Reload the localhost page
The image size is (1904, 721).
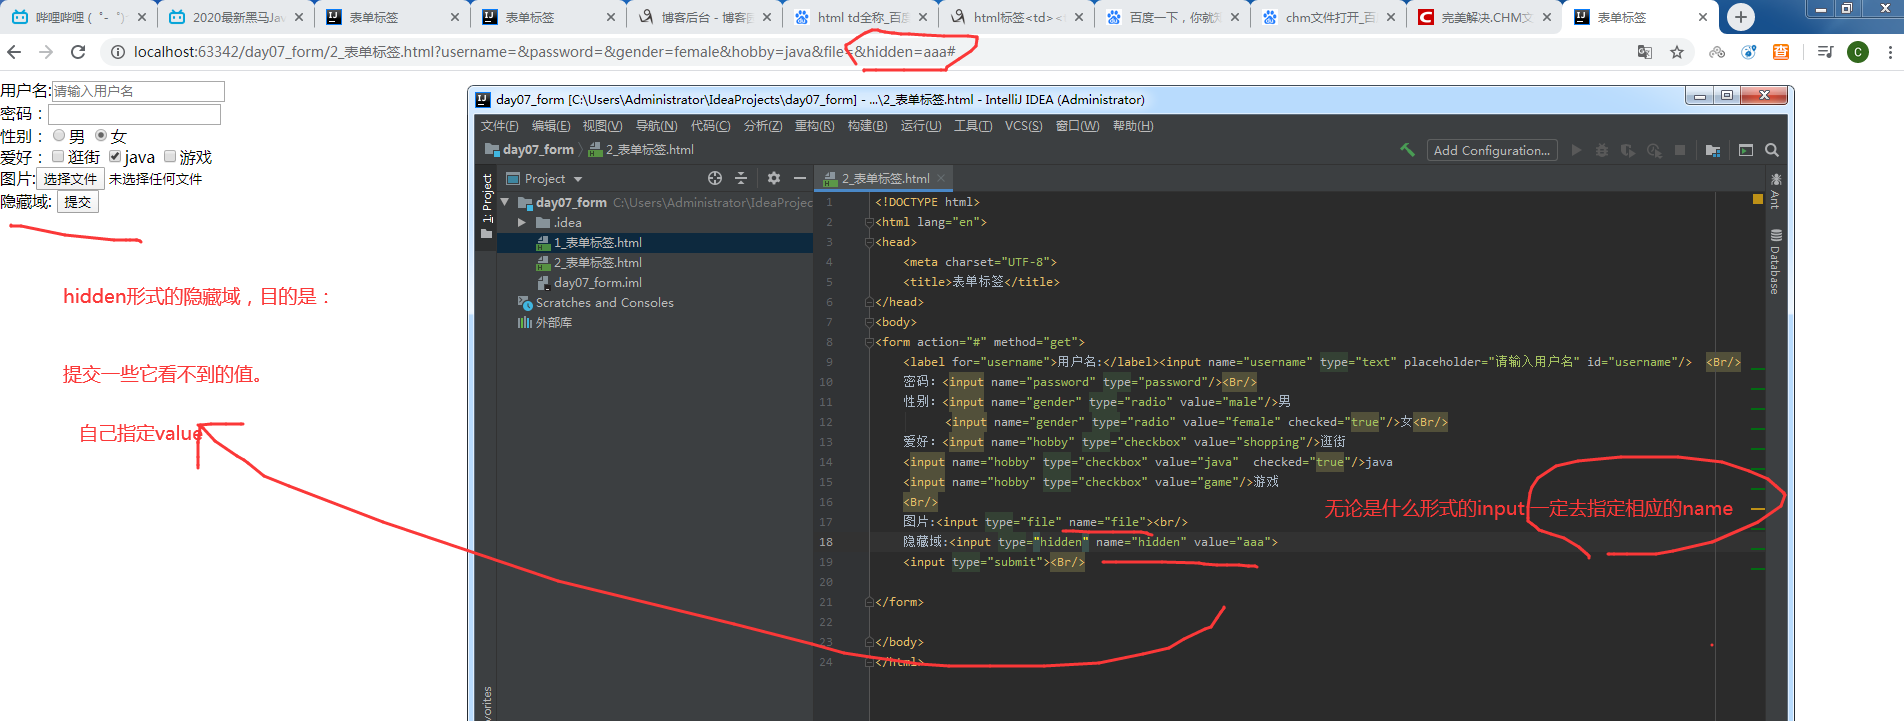click(78, 52)
